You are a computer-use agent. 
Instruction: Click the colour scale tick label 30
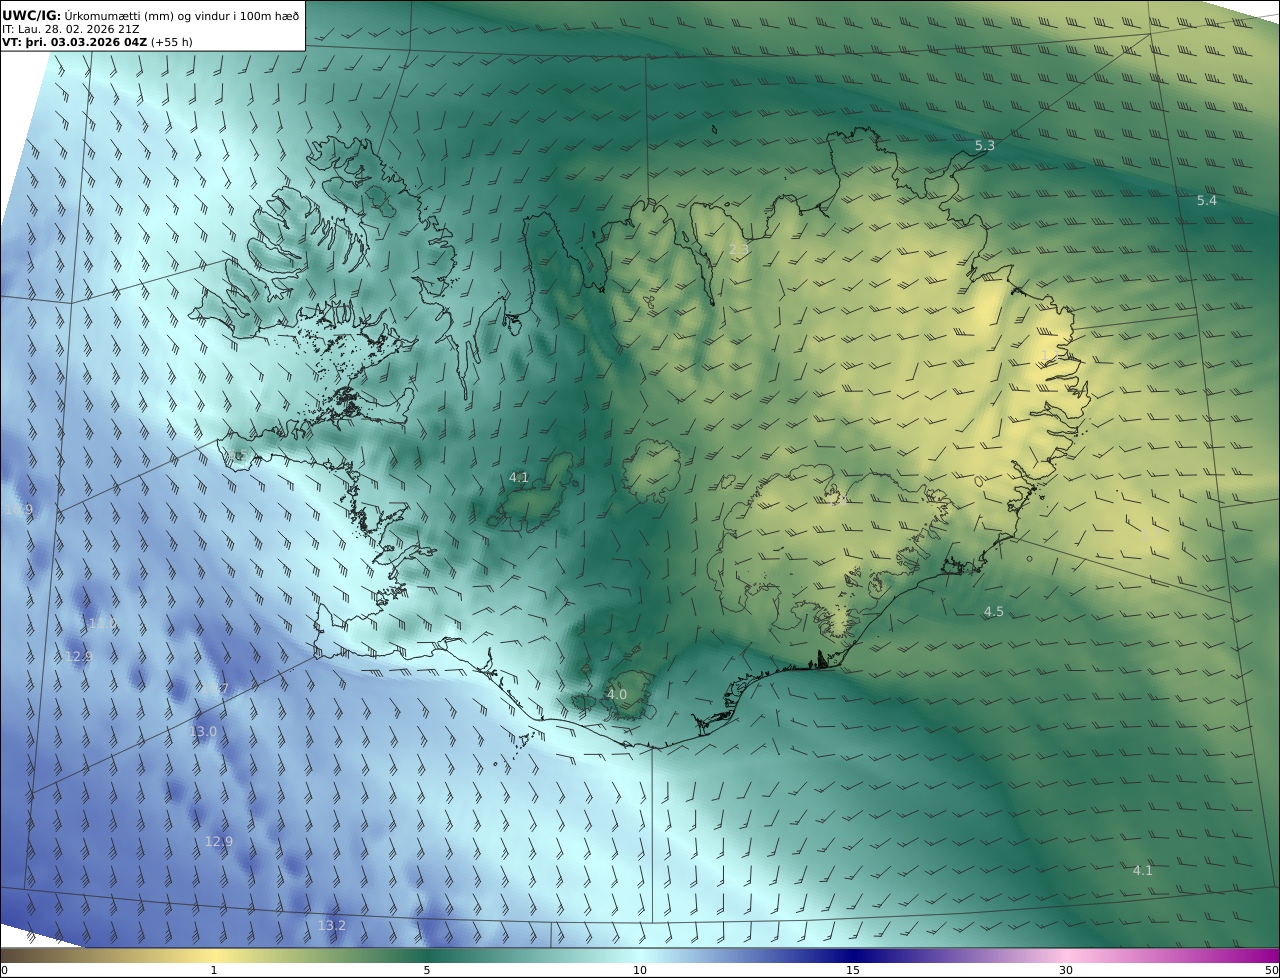pyautogui.click(x=1066, y=971)
